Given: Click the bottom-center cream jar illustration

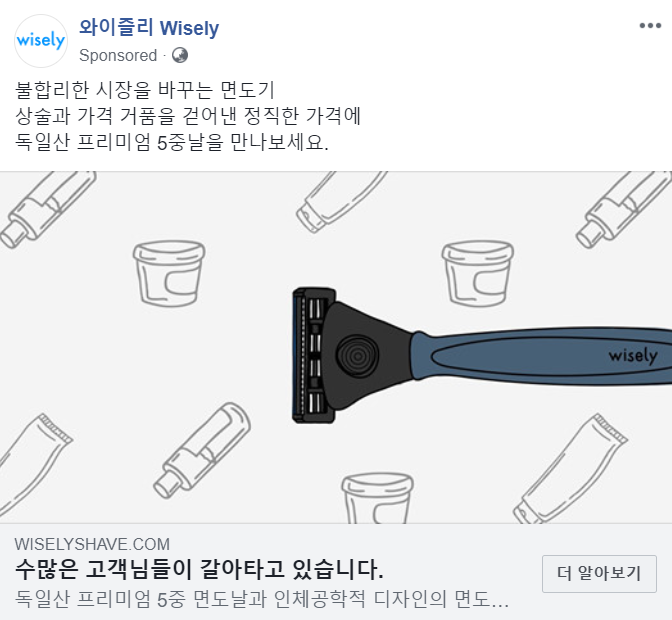Looking at the screenshot, I should point(377,498).
